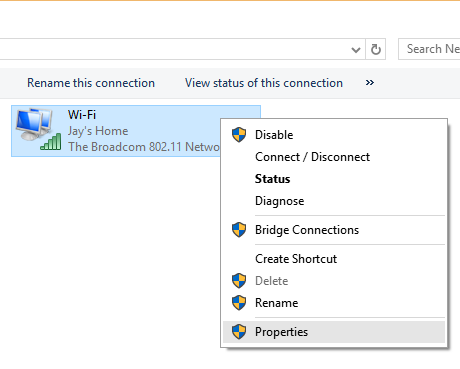Choose Create Shortcut in context menu
This screenshot has width=460, height=369.
334,259
